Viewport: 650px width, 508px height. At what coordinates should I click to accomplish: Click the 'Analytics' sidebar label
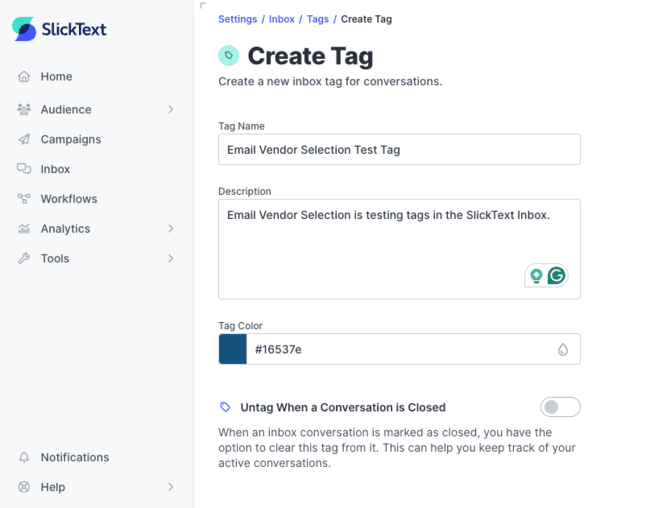[x=65, y=228]
